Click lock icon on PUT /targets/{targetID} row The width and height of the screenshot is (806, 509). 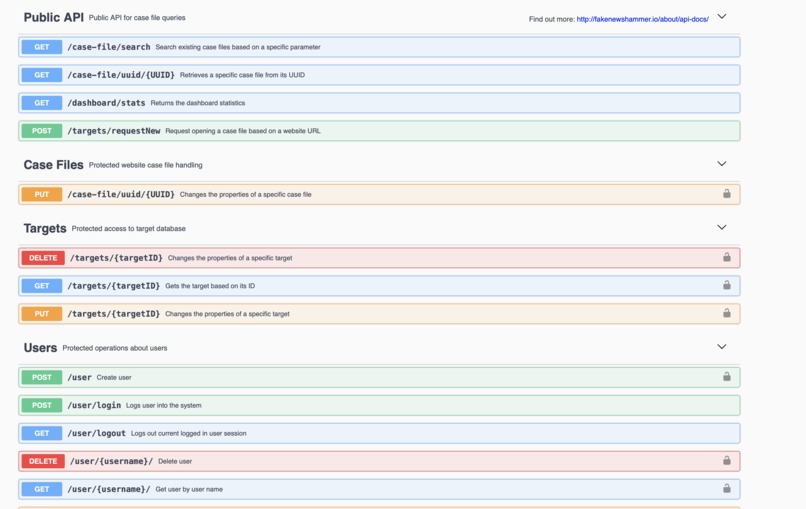coord(726,313)
